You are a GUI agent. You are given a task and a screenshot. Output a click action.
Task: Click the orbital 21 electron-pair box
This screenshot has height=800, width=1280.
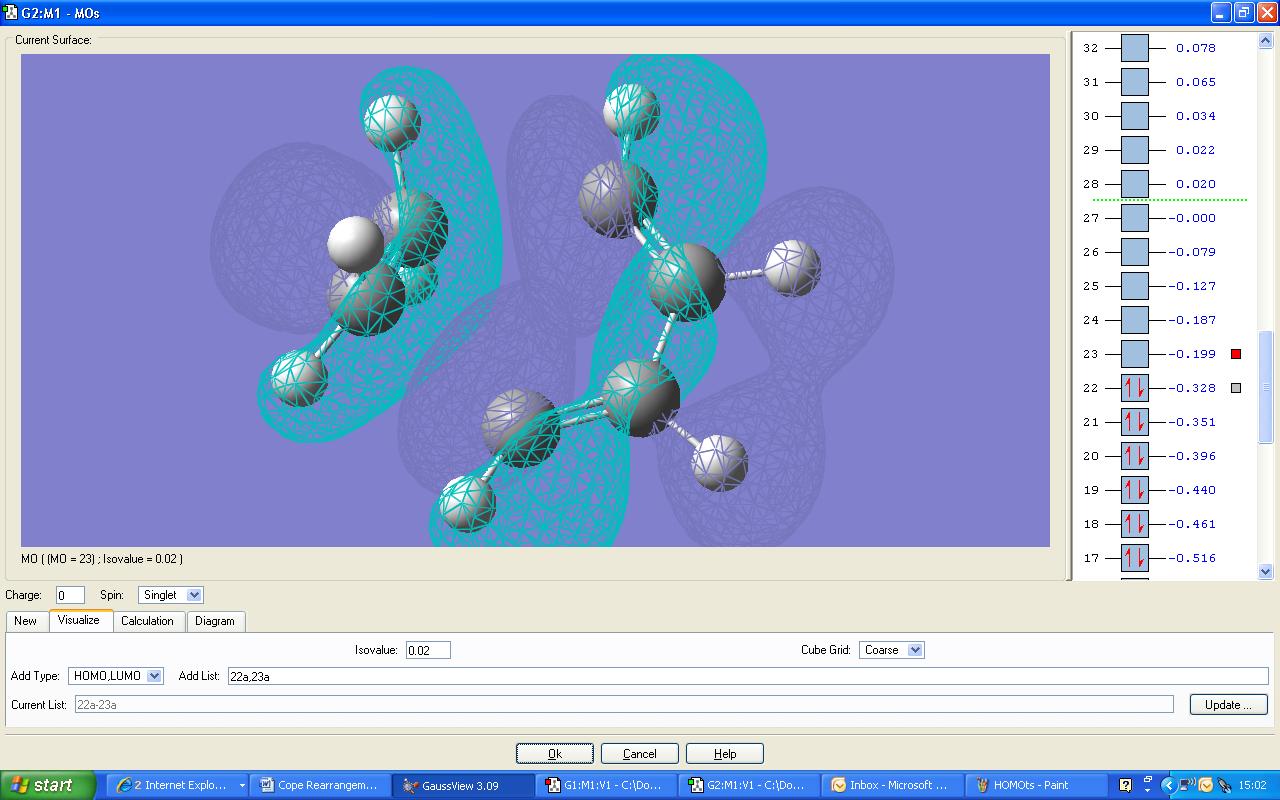coord(1134,422)
